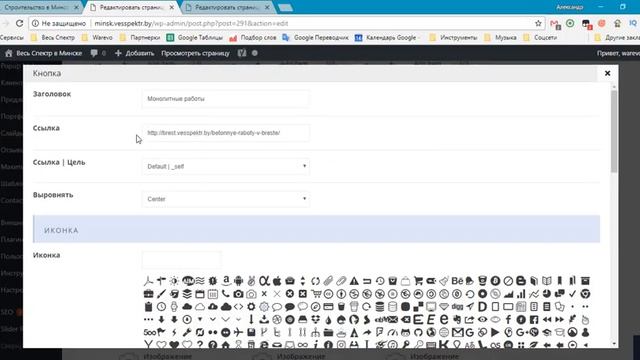
Task: Pick the user silhouette icon
Action: [x=585, y=332]
